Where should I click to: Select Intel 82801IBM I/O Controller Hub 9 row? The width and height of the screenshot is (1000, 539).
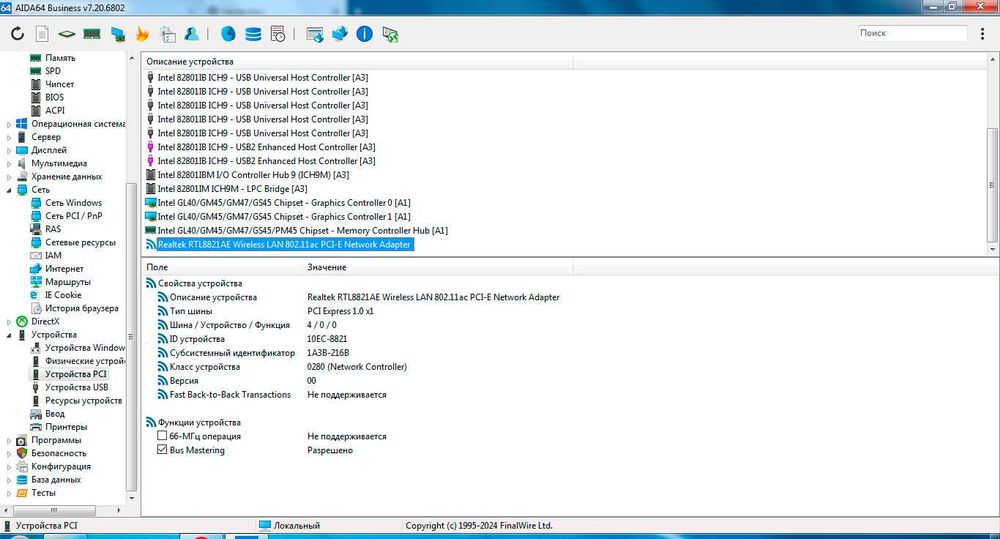253,175
